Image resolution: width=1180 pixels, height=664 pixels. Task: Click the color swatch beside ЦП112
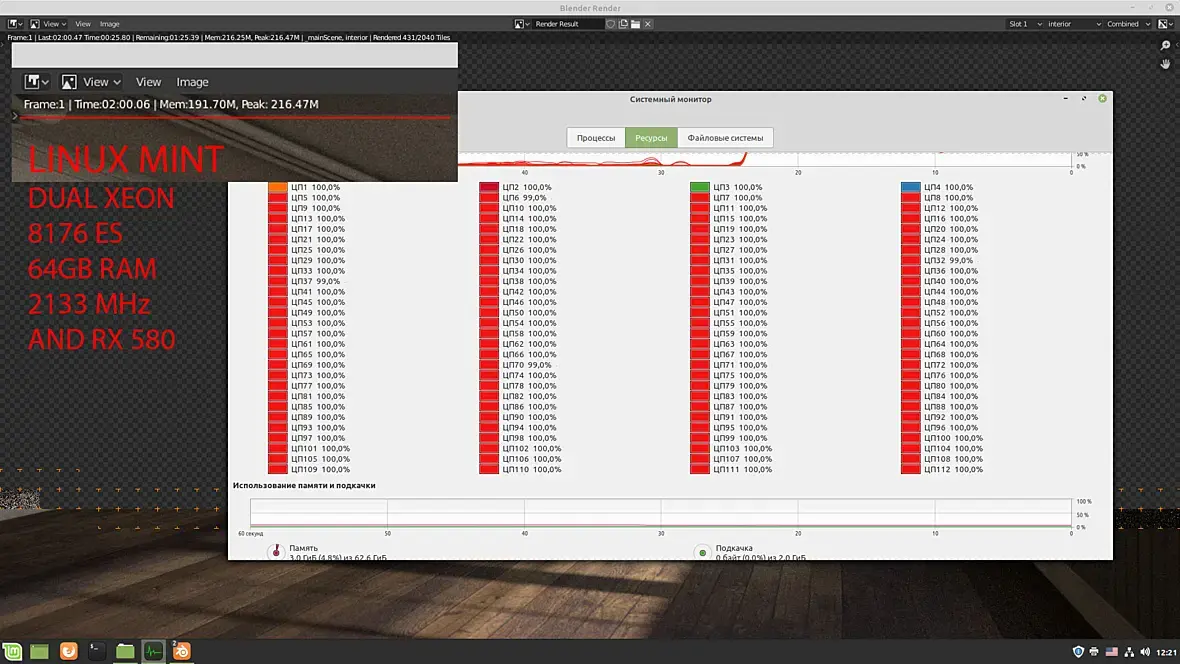pyautogui.click(x=911, y=469)
